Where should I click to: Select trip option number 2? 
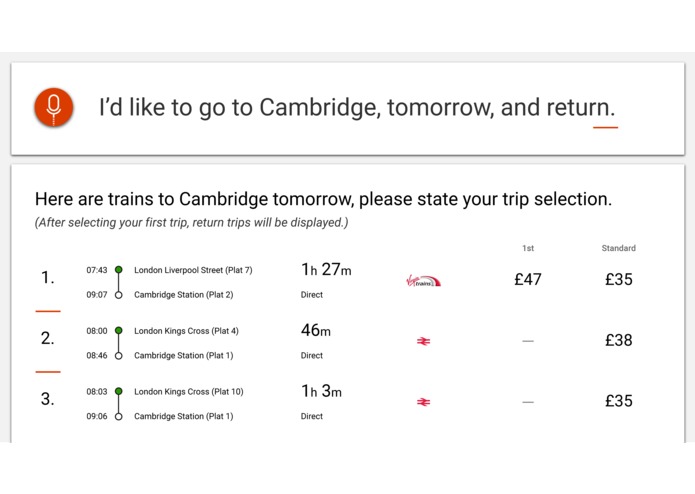tap(47, 339)
